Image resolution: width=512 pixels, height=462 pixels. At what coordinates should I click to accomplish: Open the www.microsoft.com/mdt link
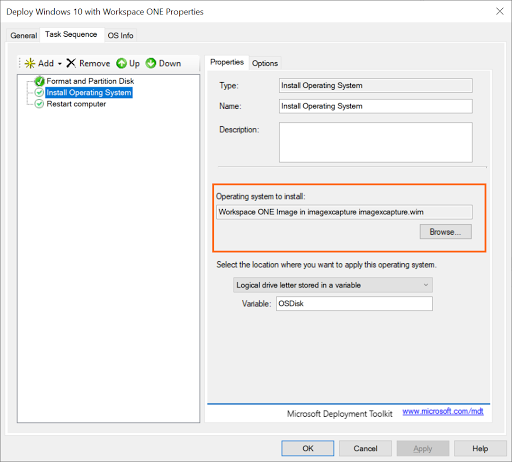(443, 411)
